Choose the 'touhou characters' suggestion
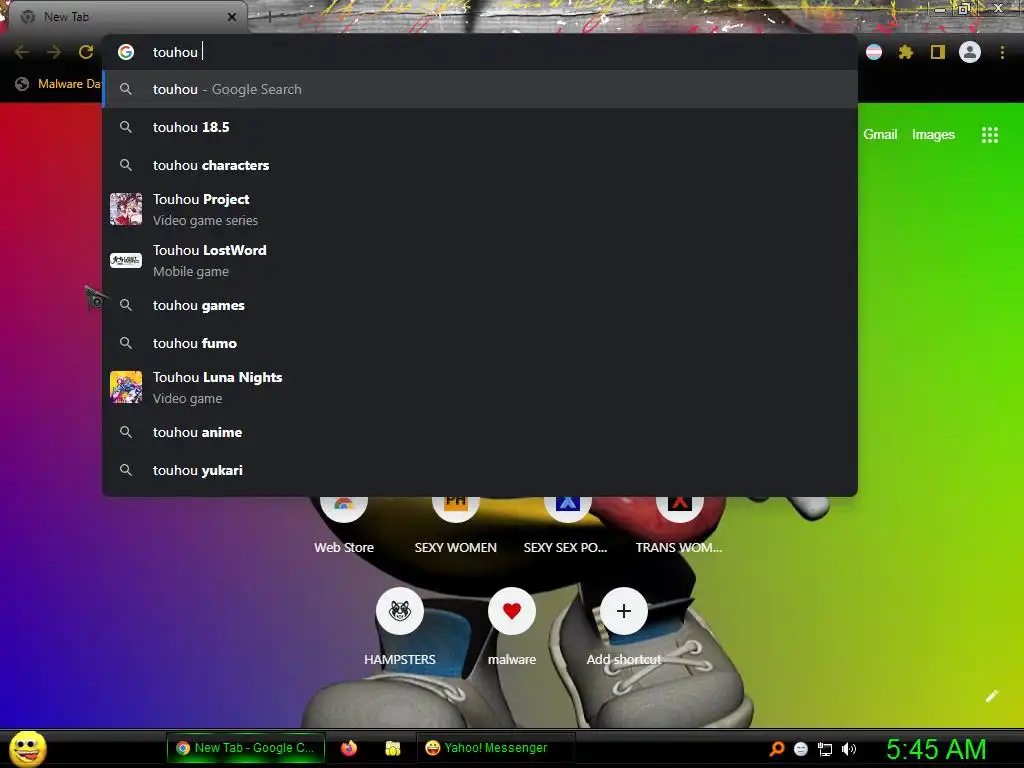Screen dimensions: 1024x768 479,165
